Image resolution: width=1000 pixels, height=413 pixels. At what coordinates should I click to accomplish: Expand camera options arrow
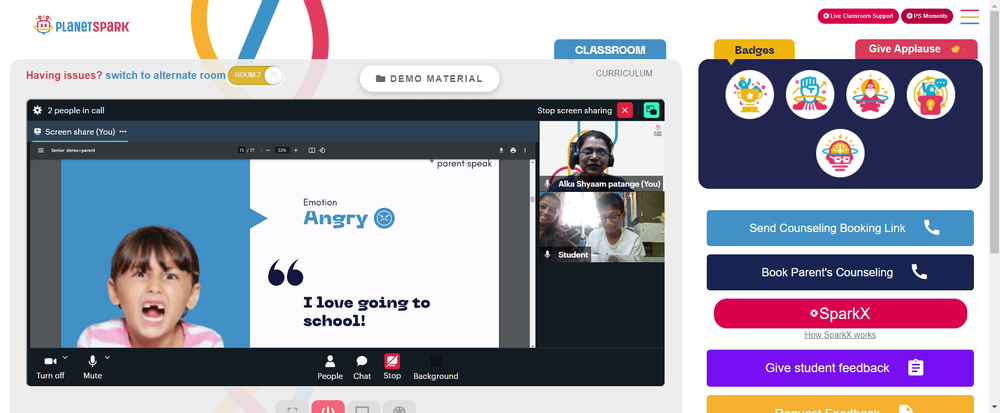(66, 357)
